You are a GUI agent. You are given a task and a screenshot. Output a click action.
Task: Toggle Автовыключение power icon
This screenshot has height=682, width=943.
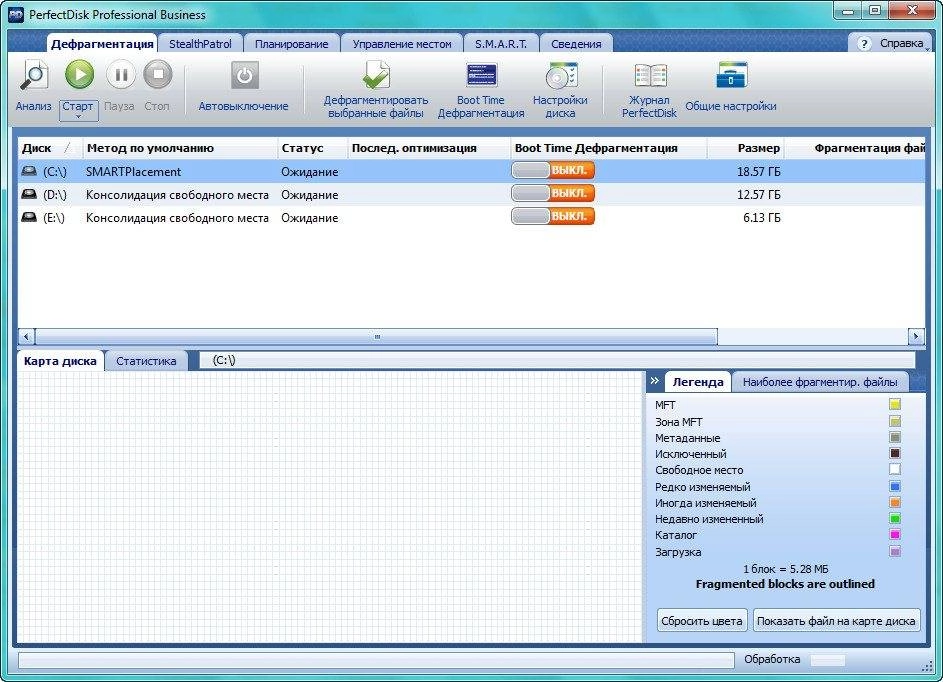click(244, 76)
